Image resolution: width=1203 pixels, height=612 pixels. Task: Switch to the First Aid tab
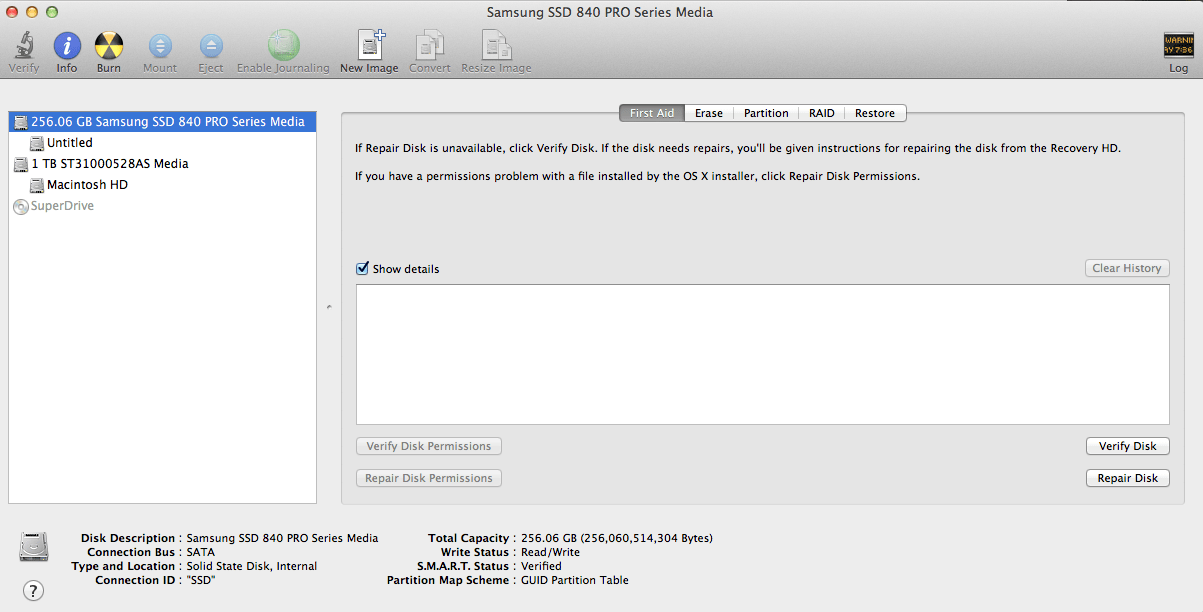pyautogui.click(x=652, y=113)
